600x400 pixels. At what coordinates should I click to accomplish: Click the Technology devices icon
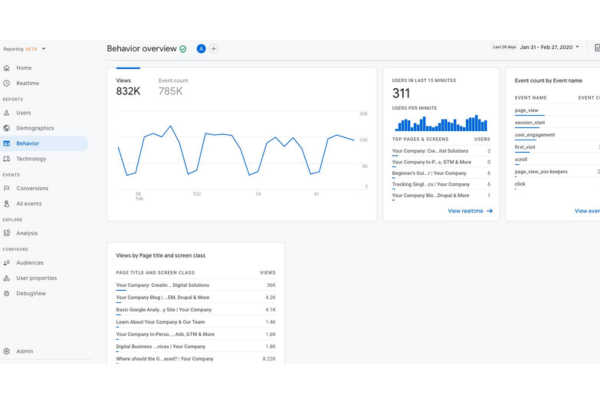(x=7, y=159)
